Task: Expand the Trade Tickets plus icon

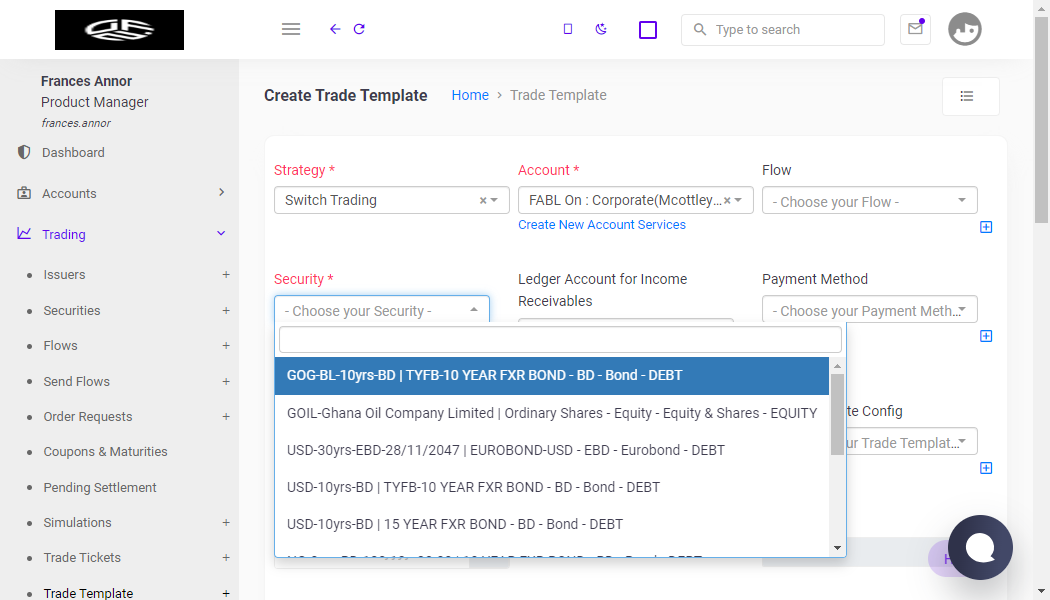Action: (x=226, y=558)
